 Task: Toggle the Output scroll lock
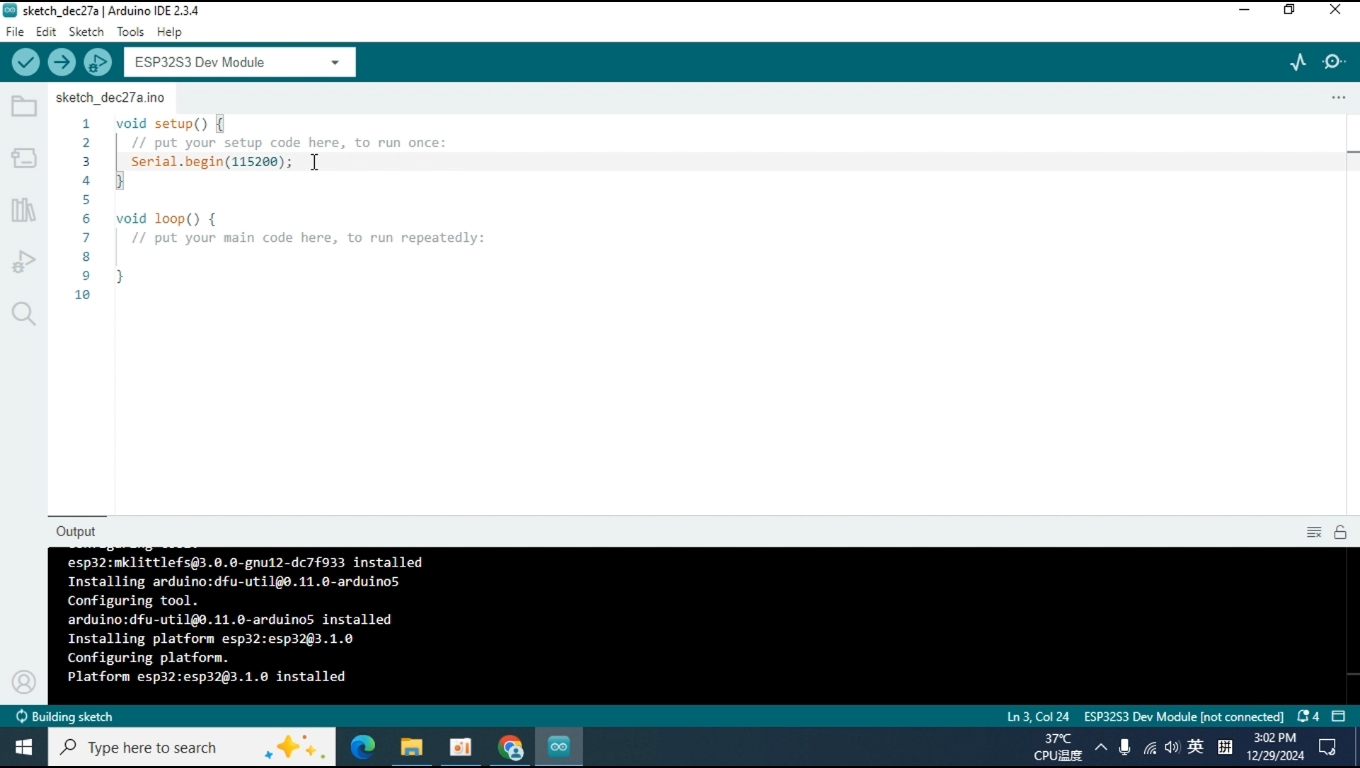pos(1340,532)
